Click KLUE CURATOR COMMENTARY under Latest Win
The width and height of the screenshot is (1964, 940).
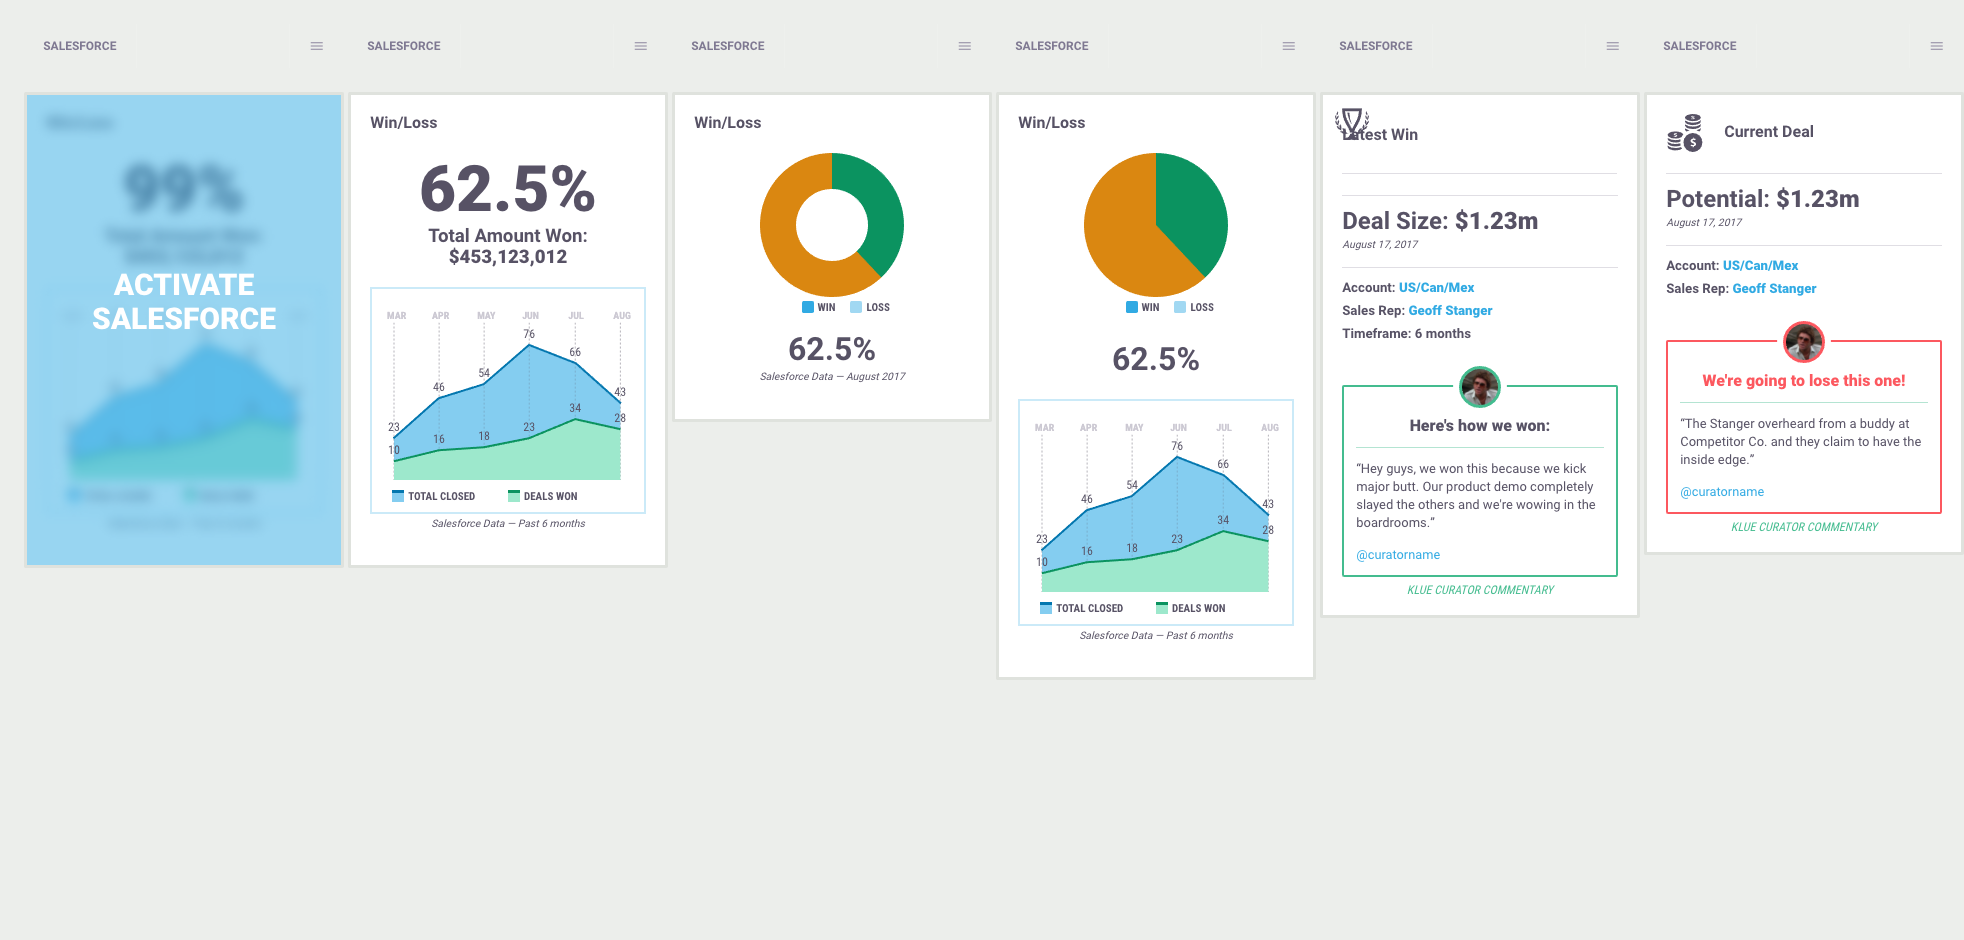(x=1480, y=590)
